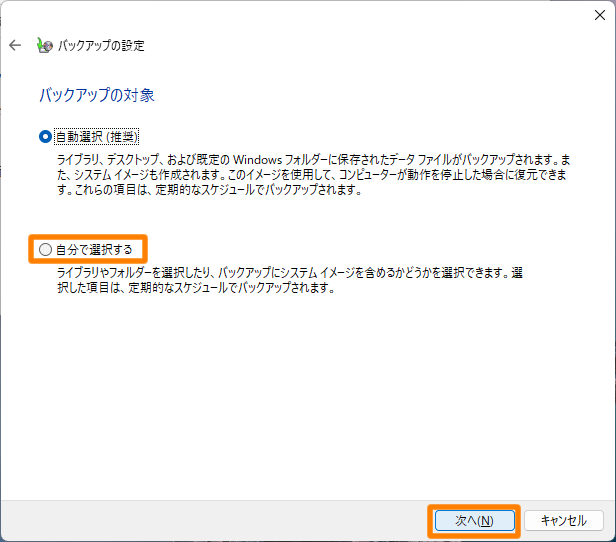Click the バックアップの対象 heading
The image size is (616, 542).
click(96, 95)
